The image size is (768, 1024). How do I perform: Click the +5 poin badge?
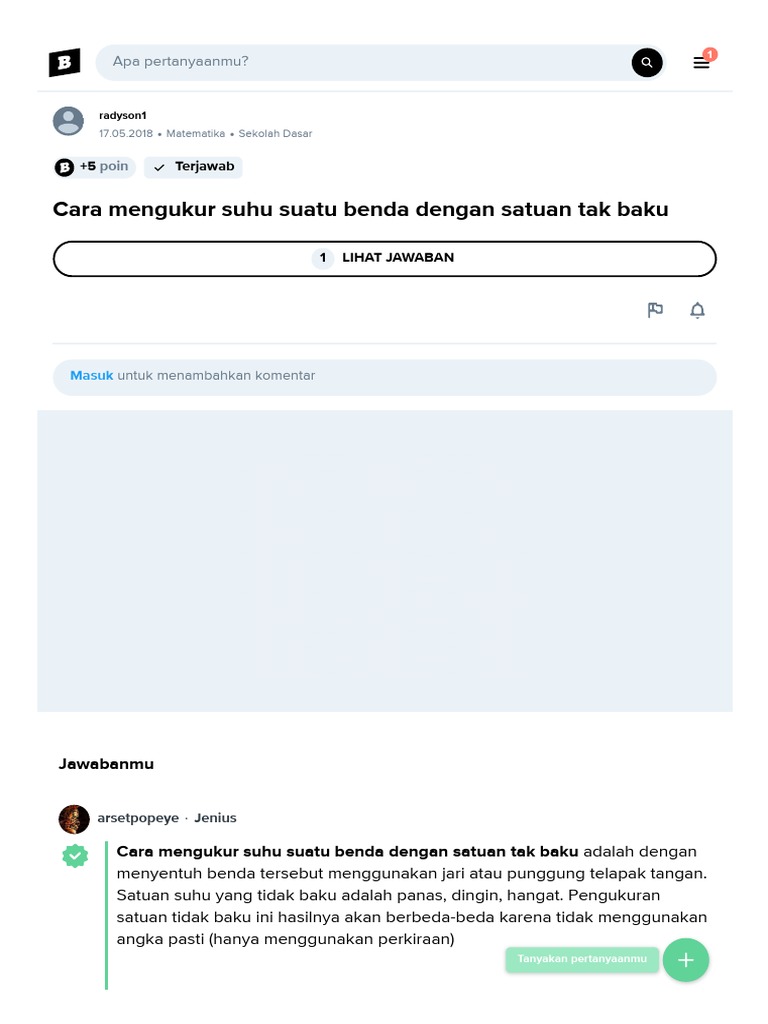point(94,167)
